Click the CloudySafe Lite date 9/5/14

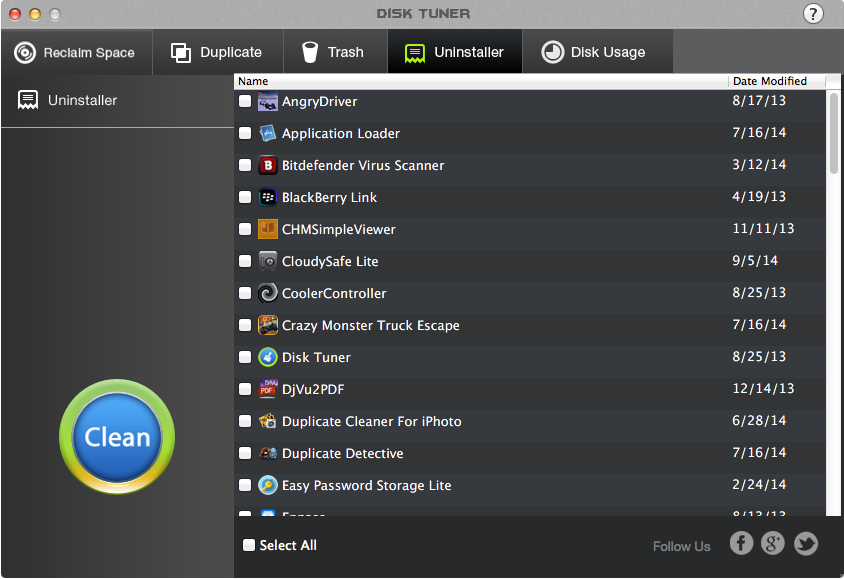755,260
